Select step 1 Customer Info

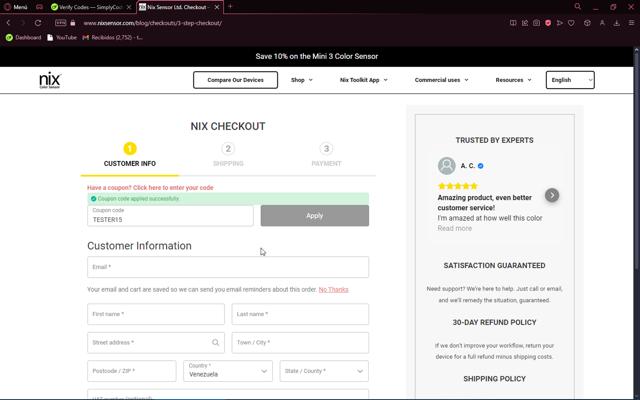coord(130,155)
